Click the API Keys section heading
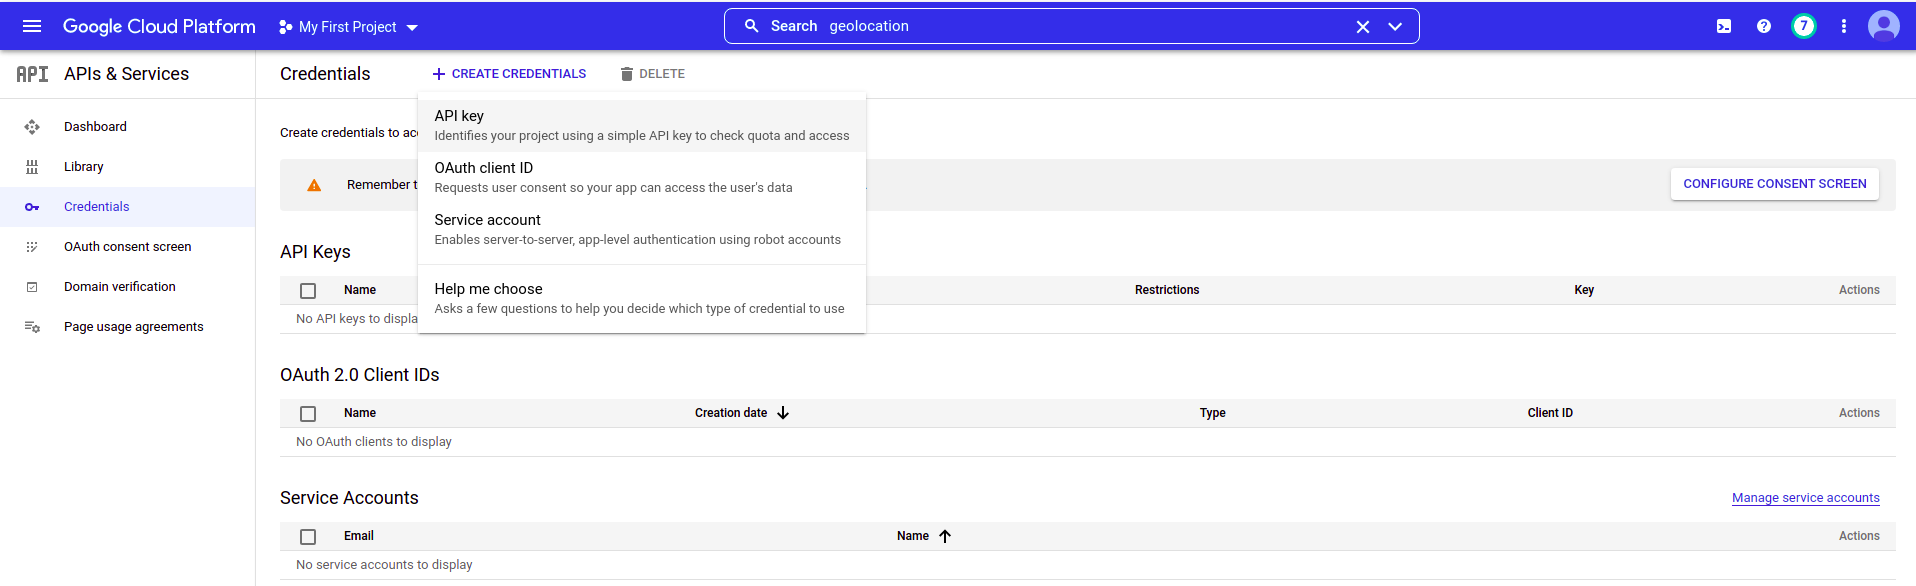This screenshot has height=586, width=1916. (315, 252)
